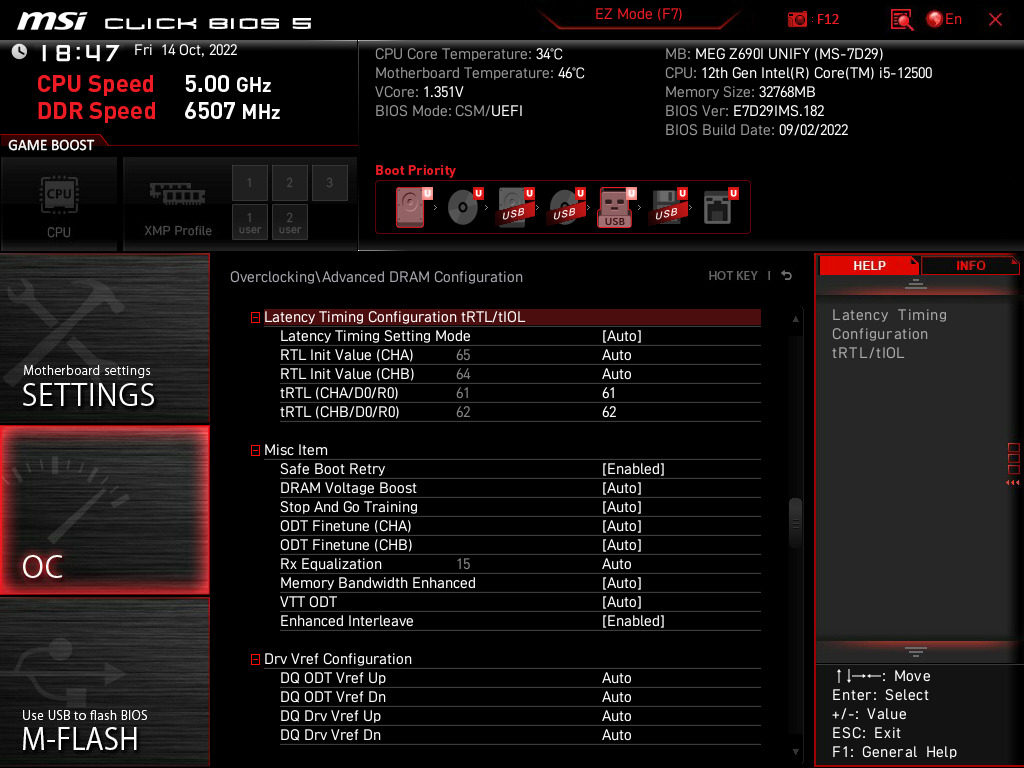Open the SETTINGS motherboard section
This screenshot has height=768, width=1024.
click(104, 338)
